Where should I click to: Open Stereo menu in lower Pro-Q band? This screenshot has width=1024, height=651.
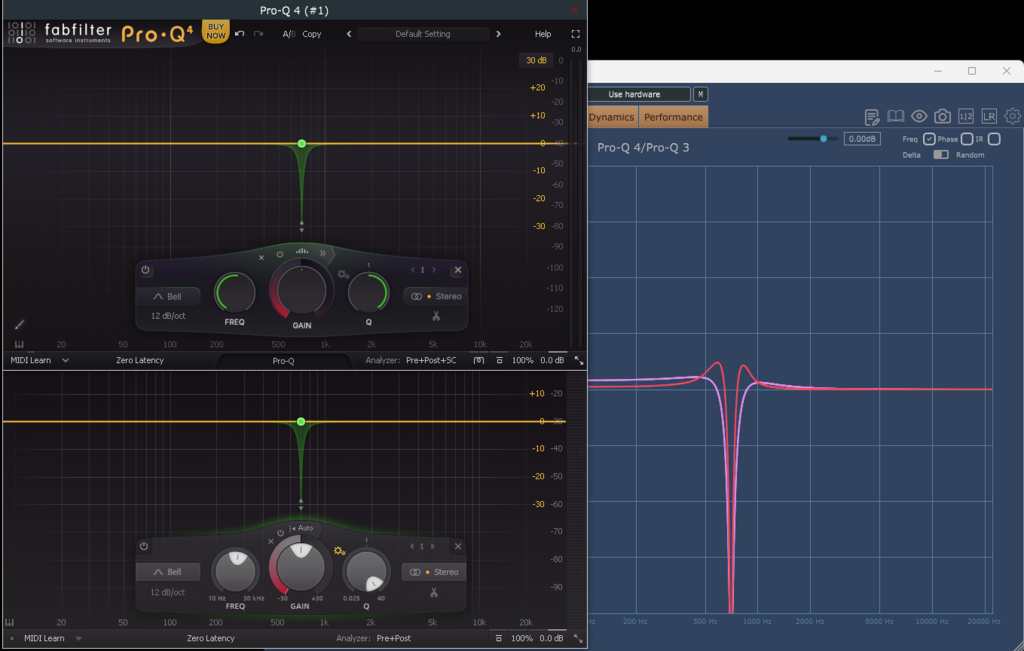[x=434, y=572]
